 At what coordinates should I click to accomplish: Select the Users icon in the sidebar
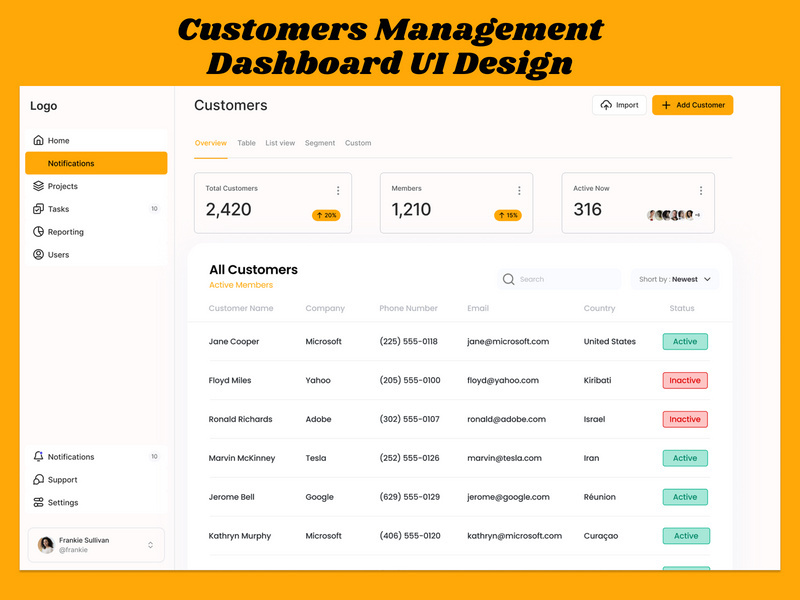[38, 255]
